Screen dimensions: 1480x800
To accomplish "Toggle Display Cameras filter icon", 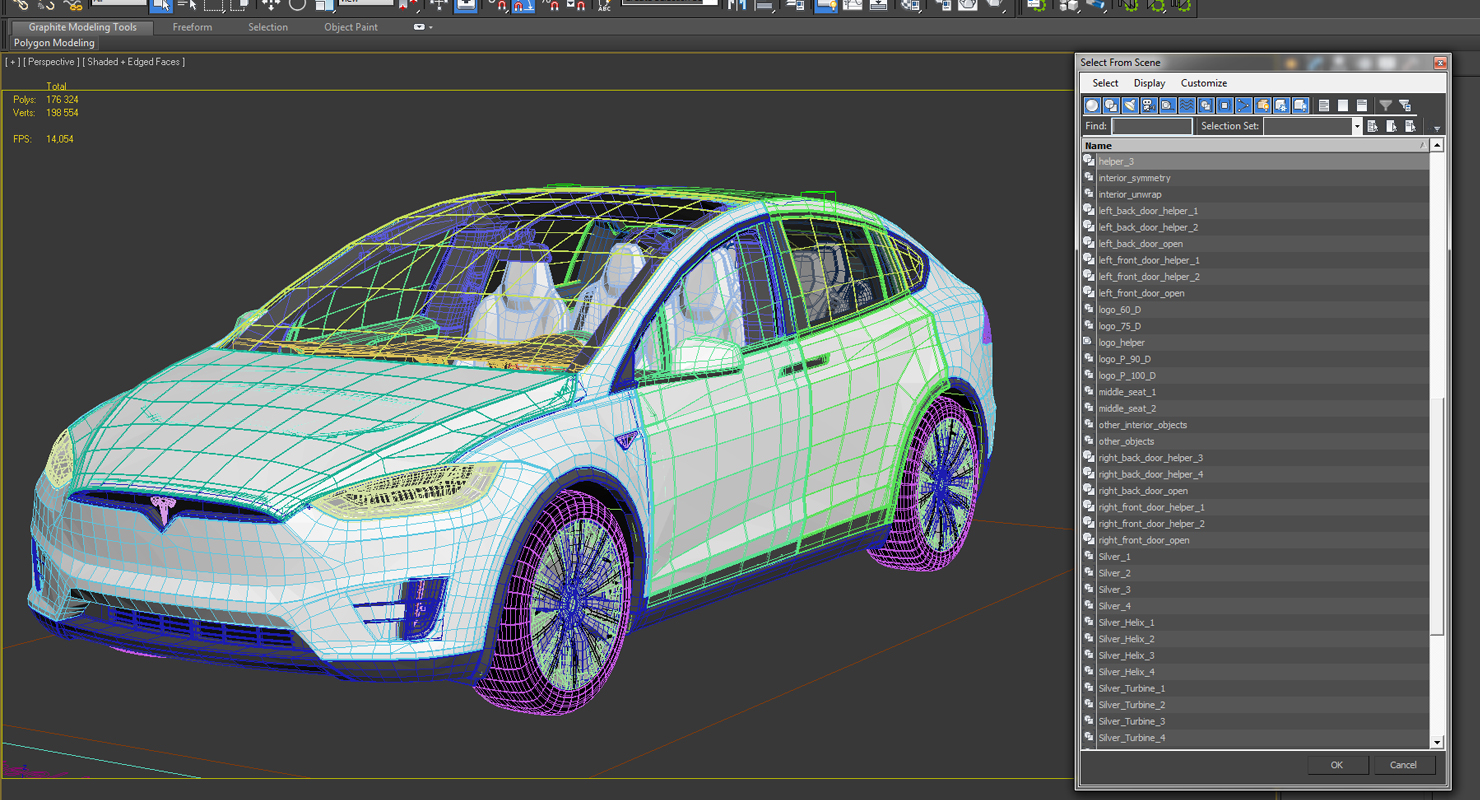I will (1149, 105).
